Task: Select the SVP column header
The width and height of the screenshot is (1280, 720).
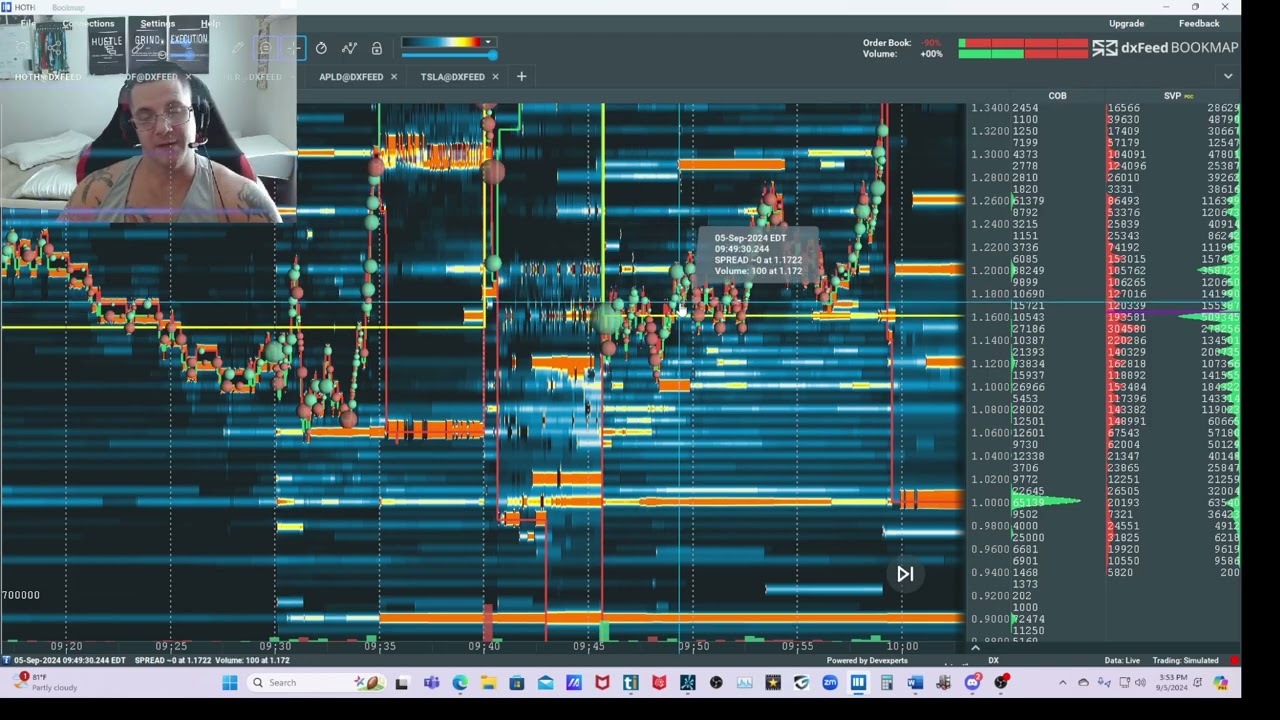Action: tap(1173, 96)
